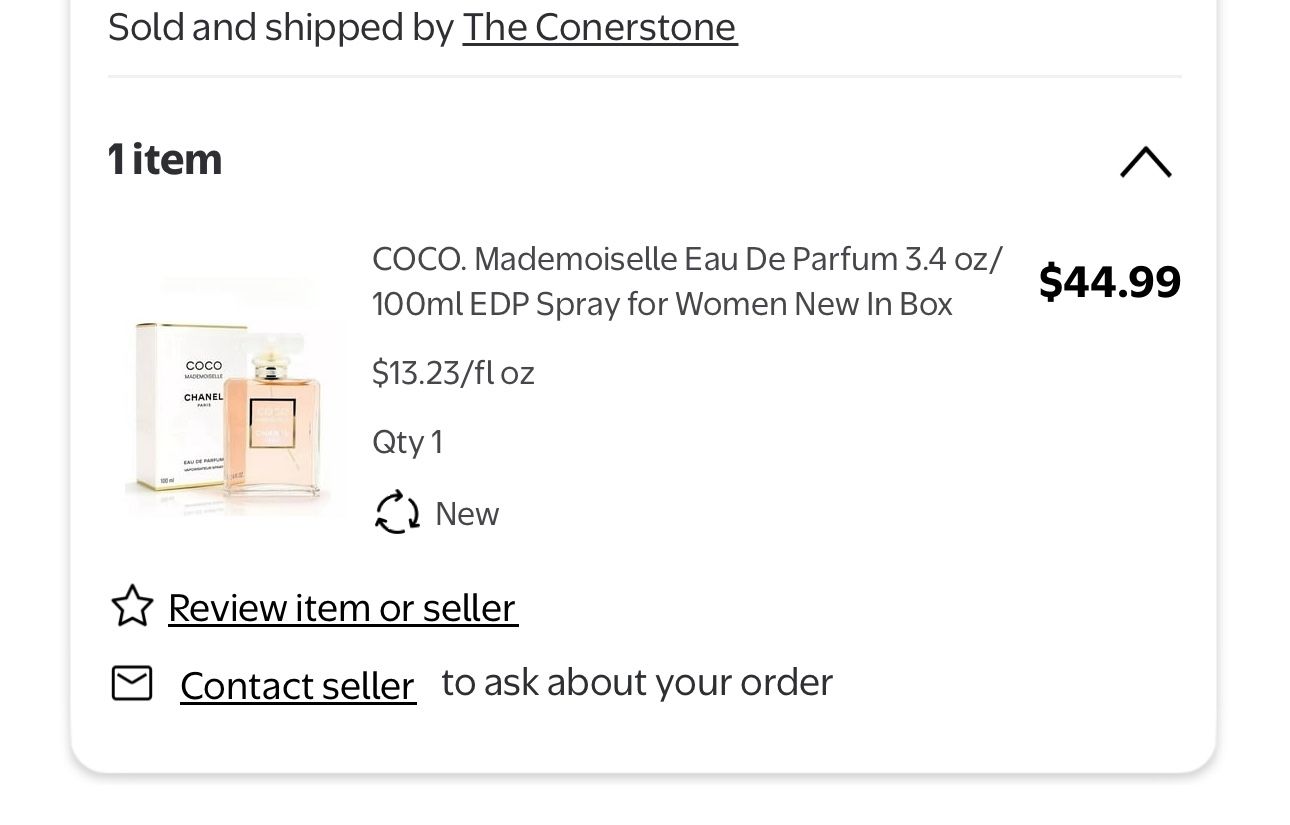
Task: Open the Review item or seller link
Action: (x=342, y=608)
